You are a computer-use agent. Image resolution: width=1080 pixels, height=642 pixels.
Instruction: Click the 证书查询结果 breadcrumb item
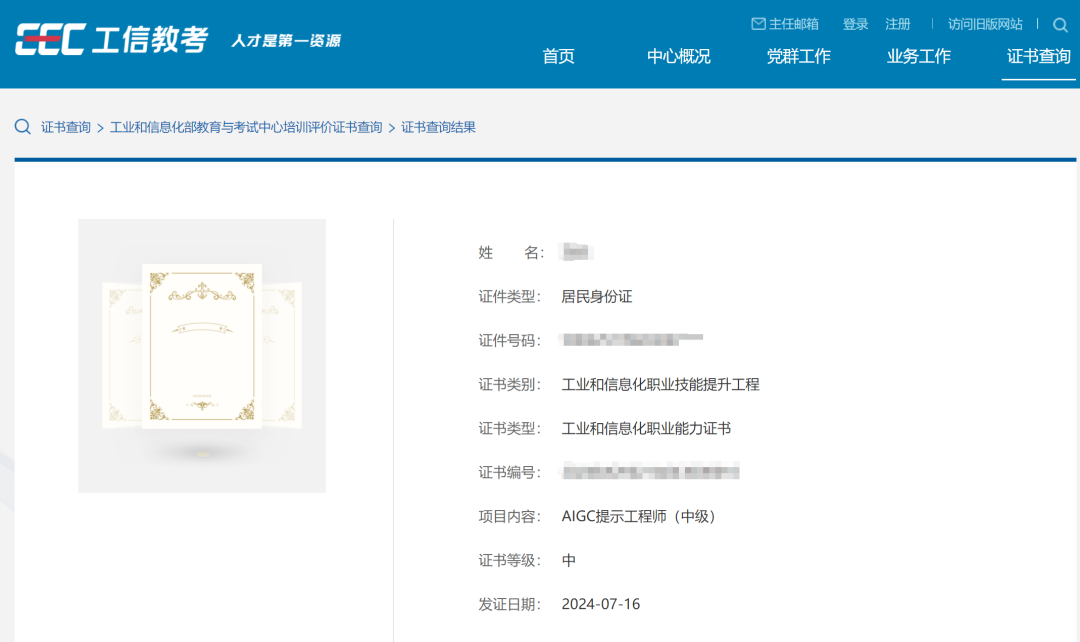click(438, 127)
